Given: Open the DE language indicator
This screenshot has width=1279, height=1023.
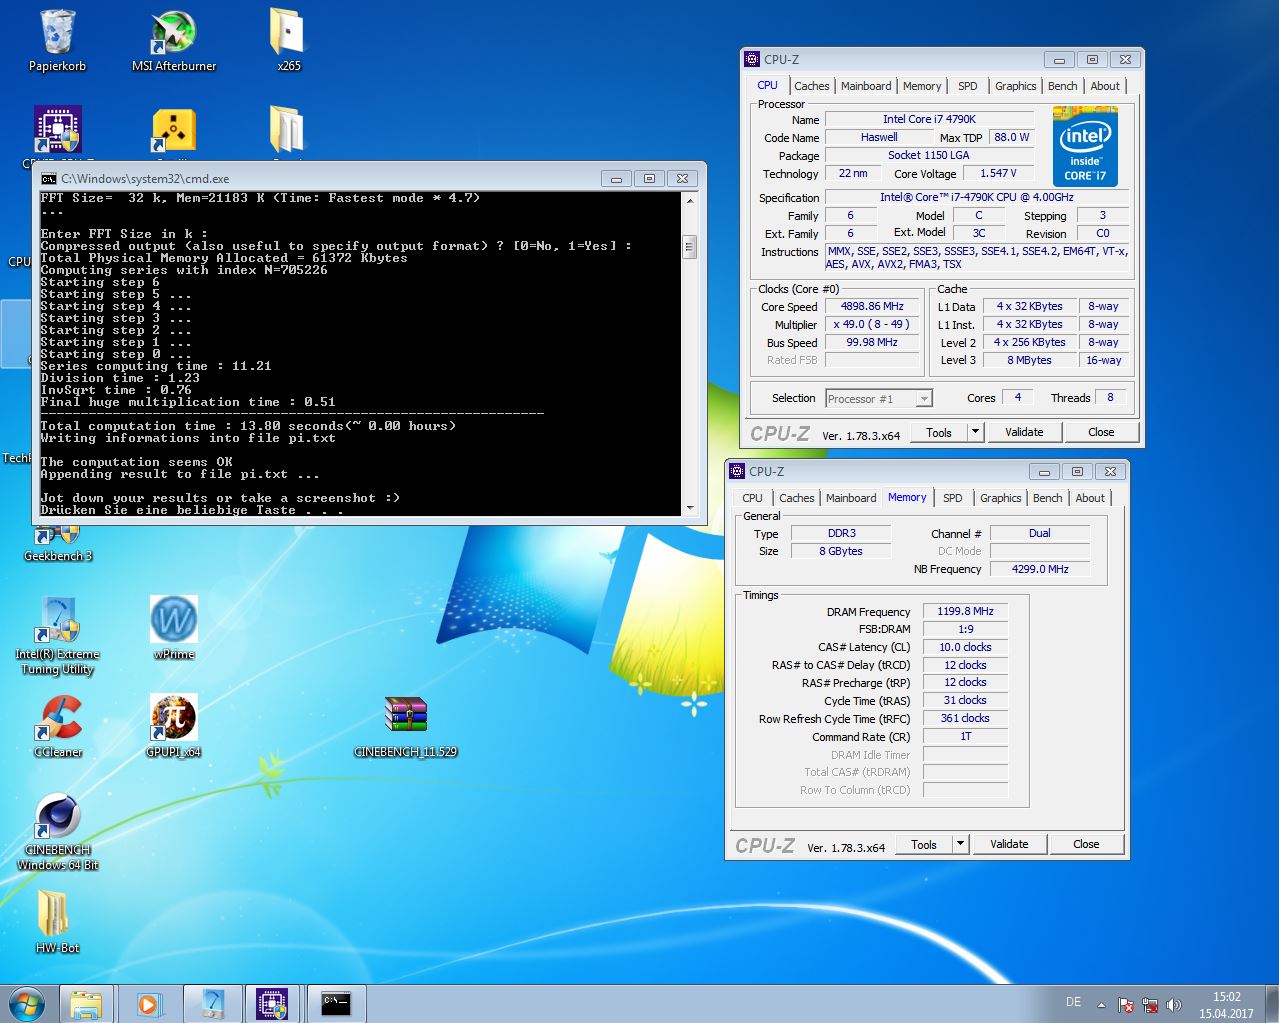Looking at the screenshot, I should 1073,1002.
